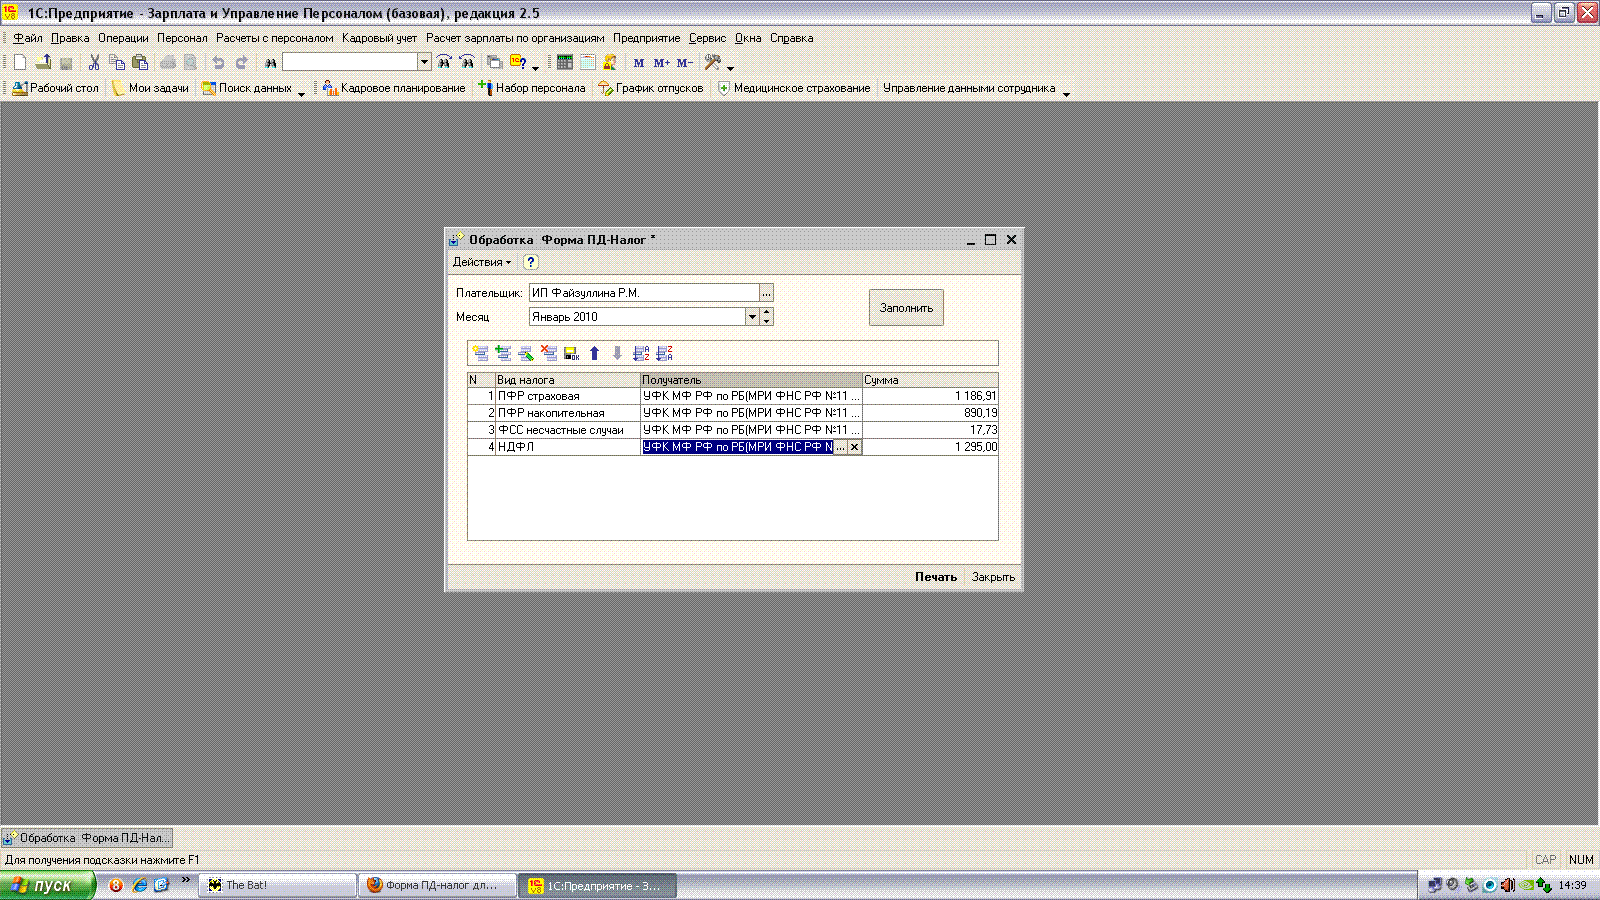
Task: Expand the toolbar search box dropdown arrow
Action: [x=424, y=62]
